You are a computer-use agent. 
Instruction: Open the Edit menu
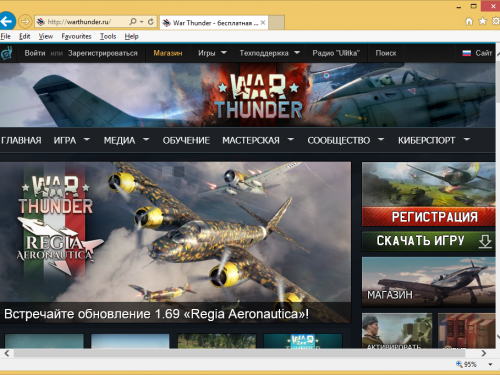(25, 36)
